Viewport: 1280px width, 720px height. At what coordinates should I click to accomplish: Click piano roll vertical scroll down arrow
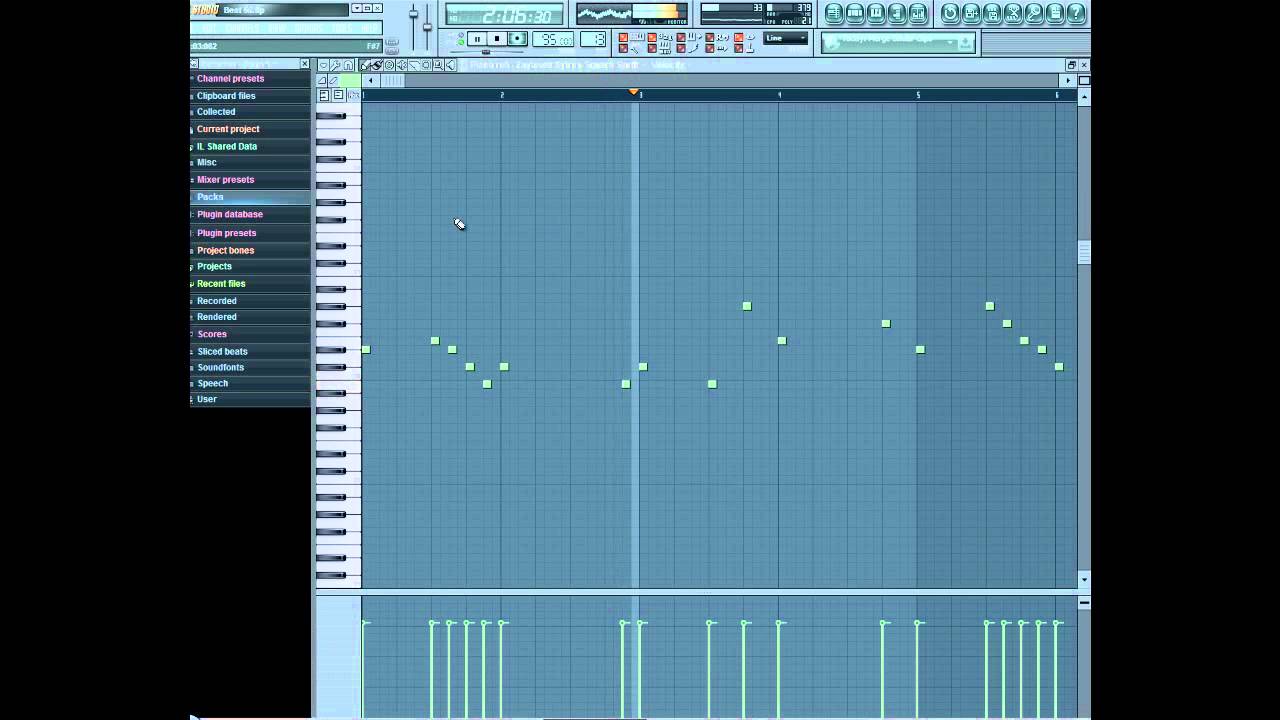[x=1084, y=579]
